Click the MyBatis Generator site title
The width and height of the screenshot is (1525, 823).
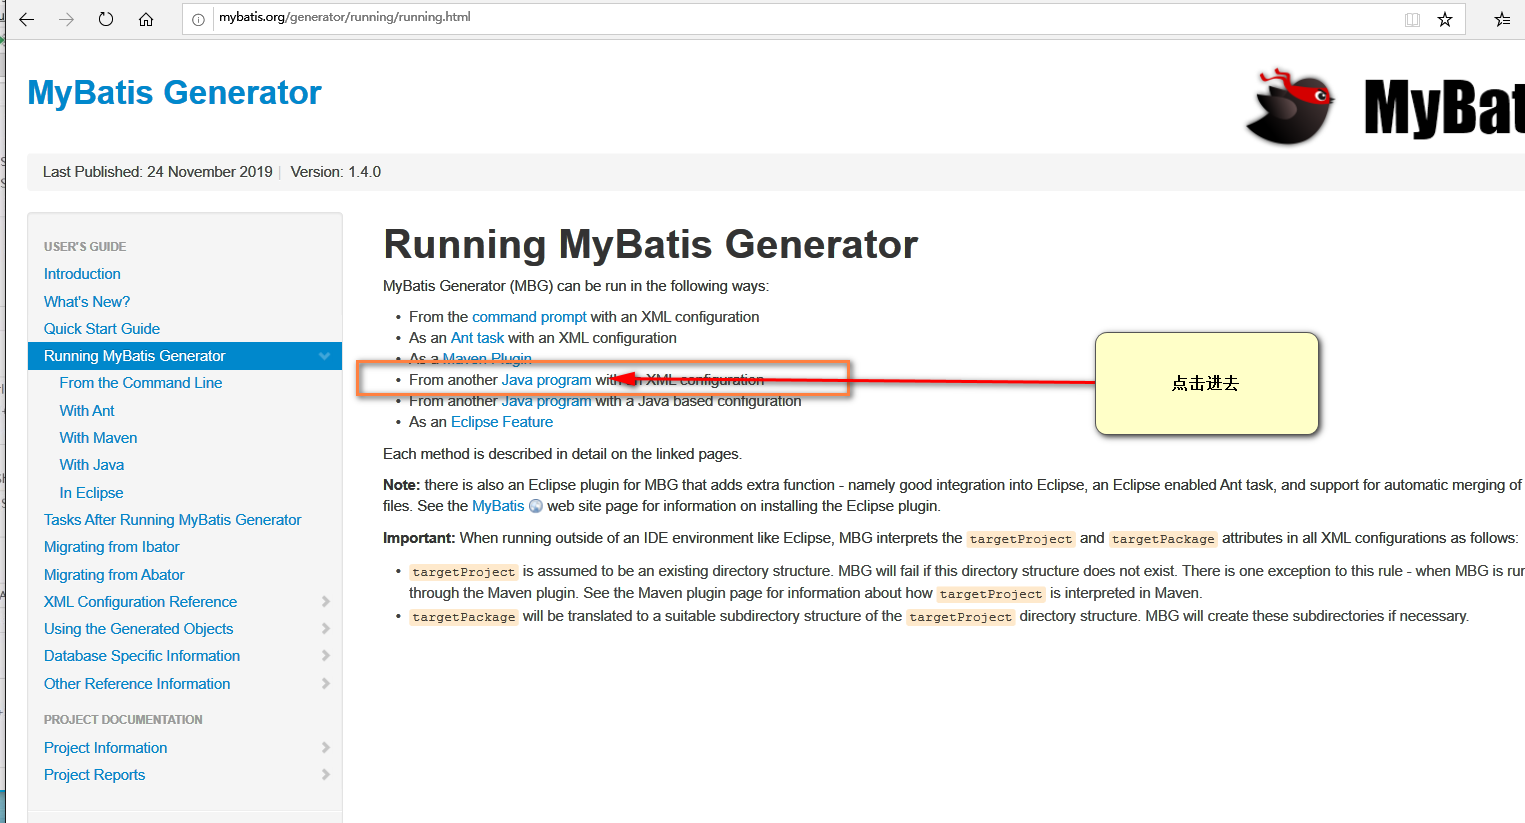(174, 93)
